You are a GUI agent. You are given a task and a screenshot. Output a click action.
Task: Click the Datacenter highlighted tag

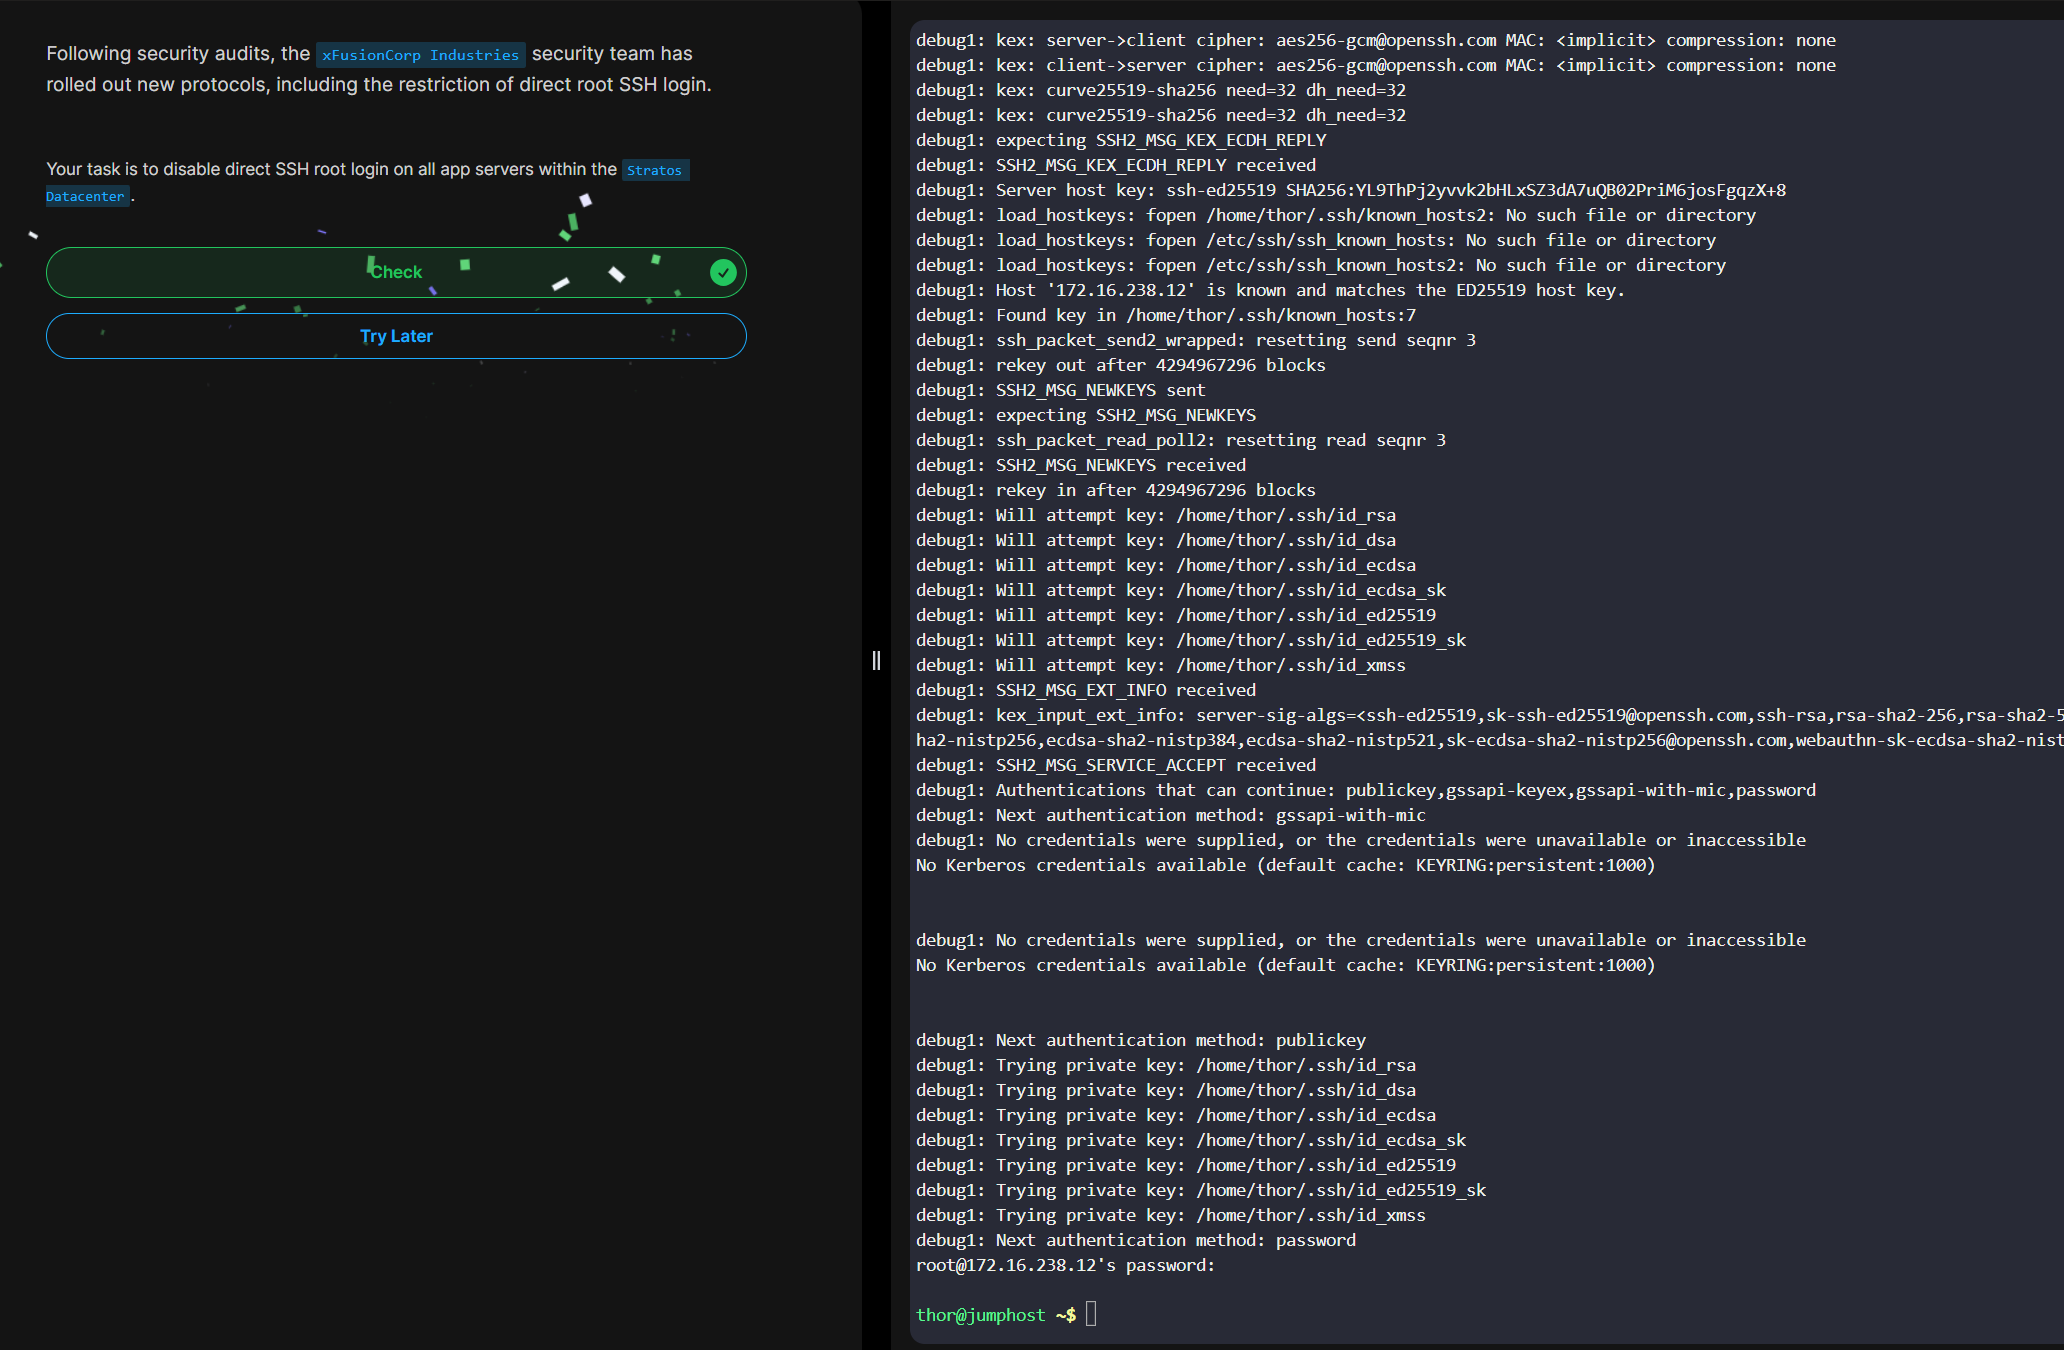click(86, 196)
